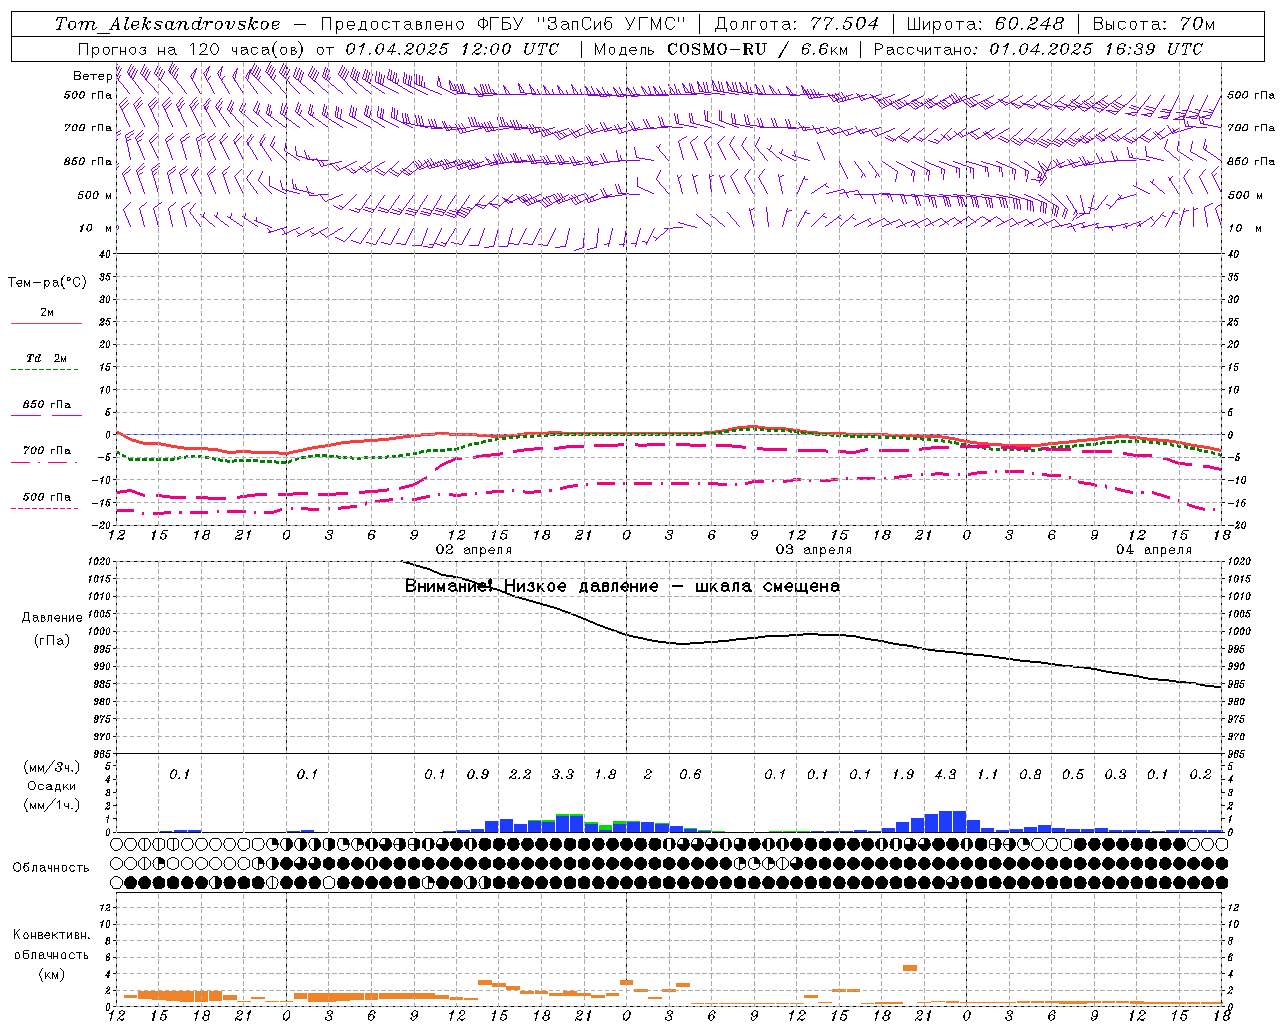The height and width of the screenshot is (1024, 1280).
Task: Click the station title Tom_Aleksandrovskoe
Action: pyautogui.click(x=168, y=24)
